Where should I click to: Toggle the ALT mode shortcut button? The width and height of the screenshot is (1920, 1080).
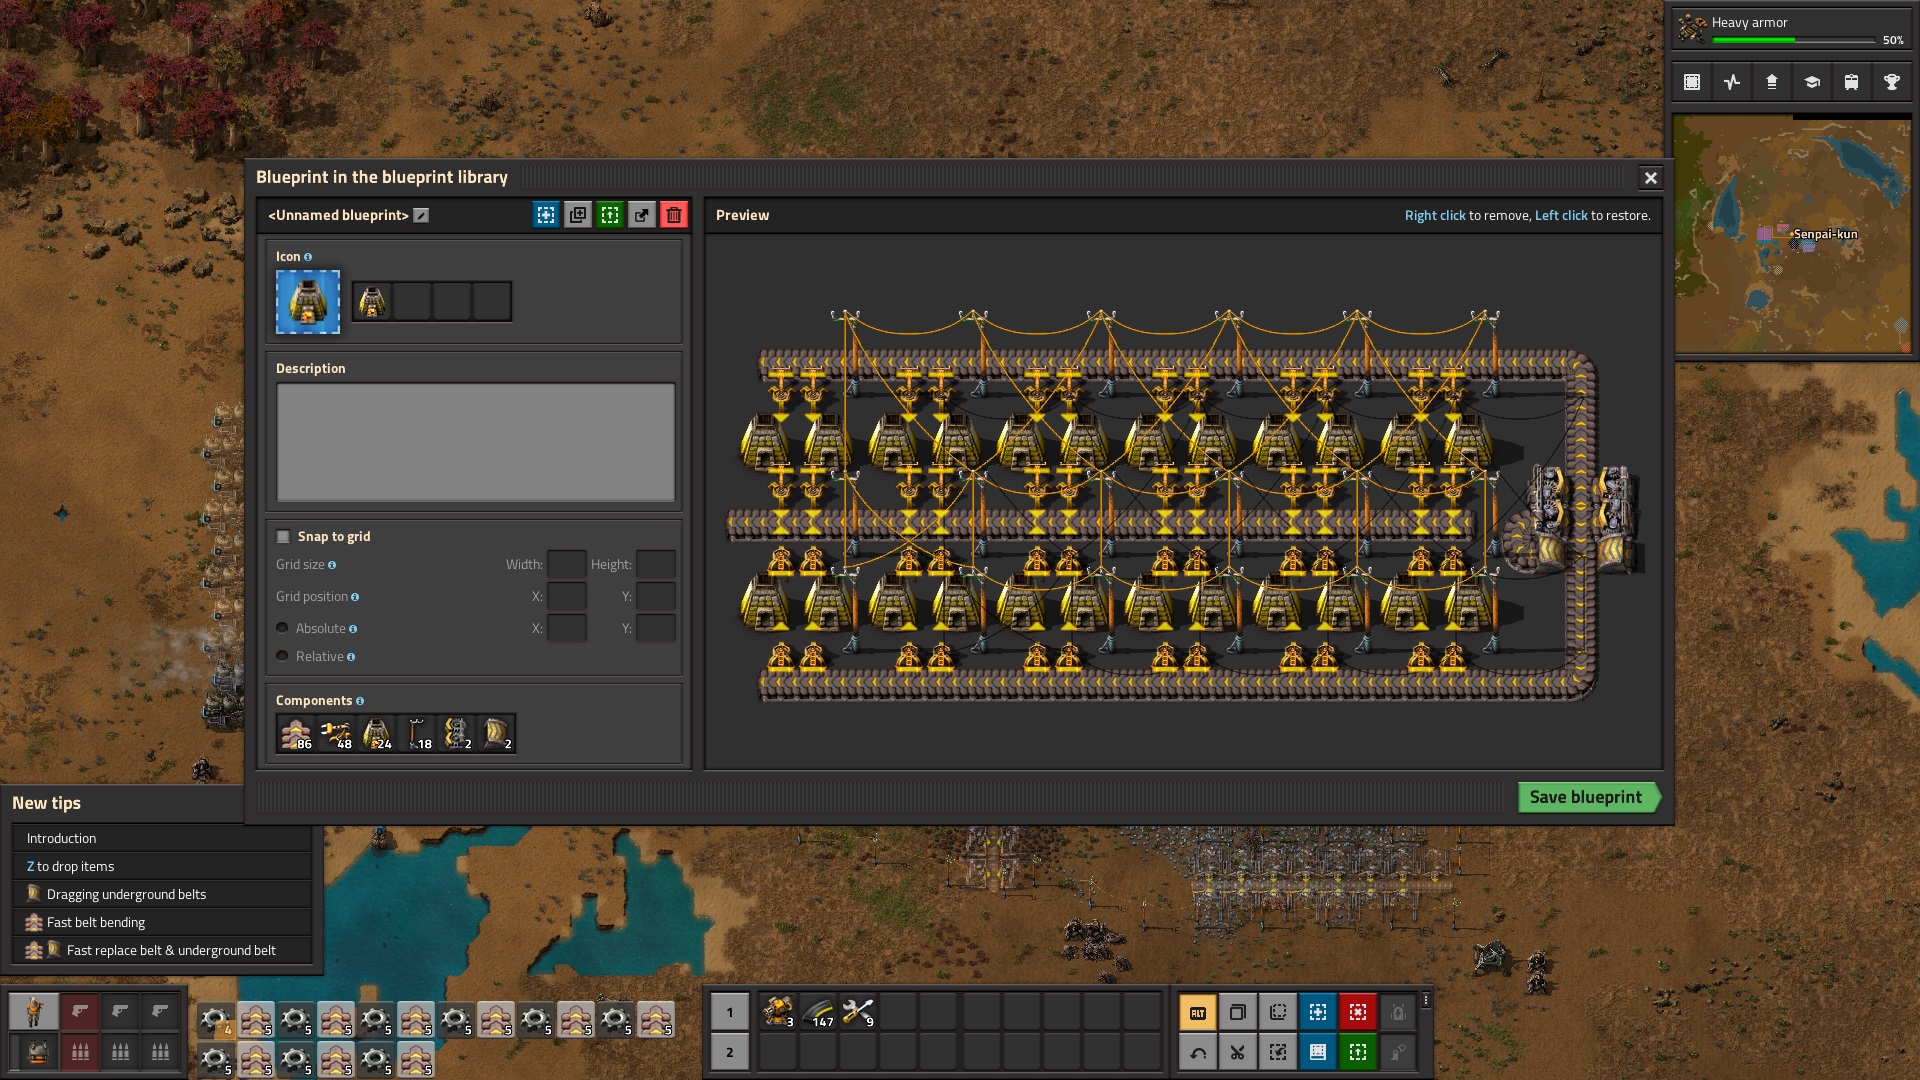1198,1012
